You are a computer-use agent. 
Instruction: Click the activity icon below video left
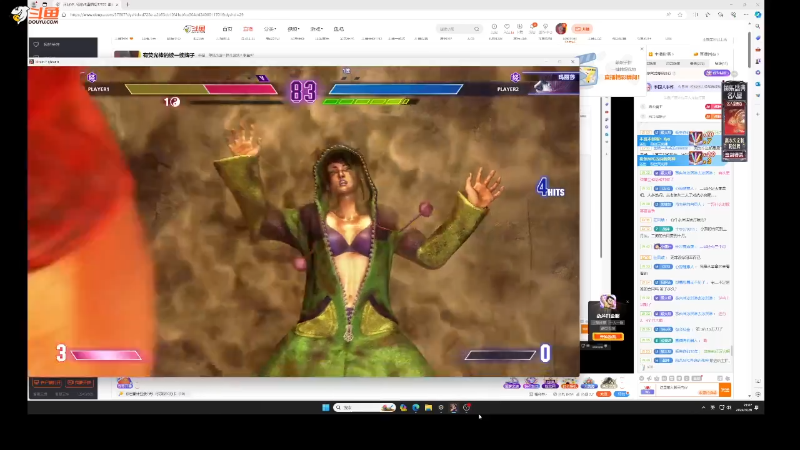click(124, 383)
